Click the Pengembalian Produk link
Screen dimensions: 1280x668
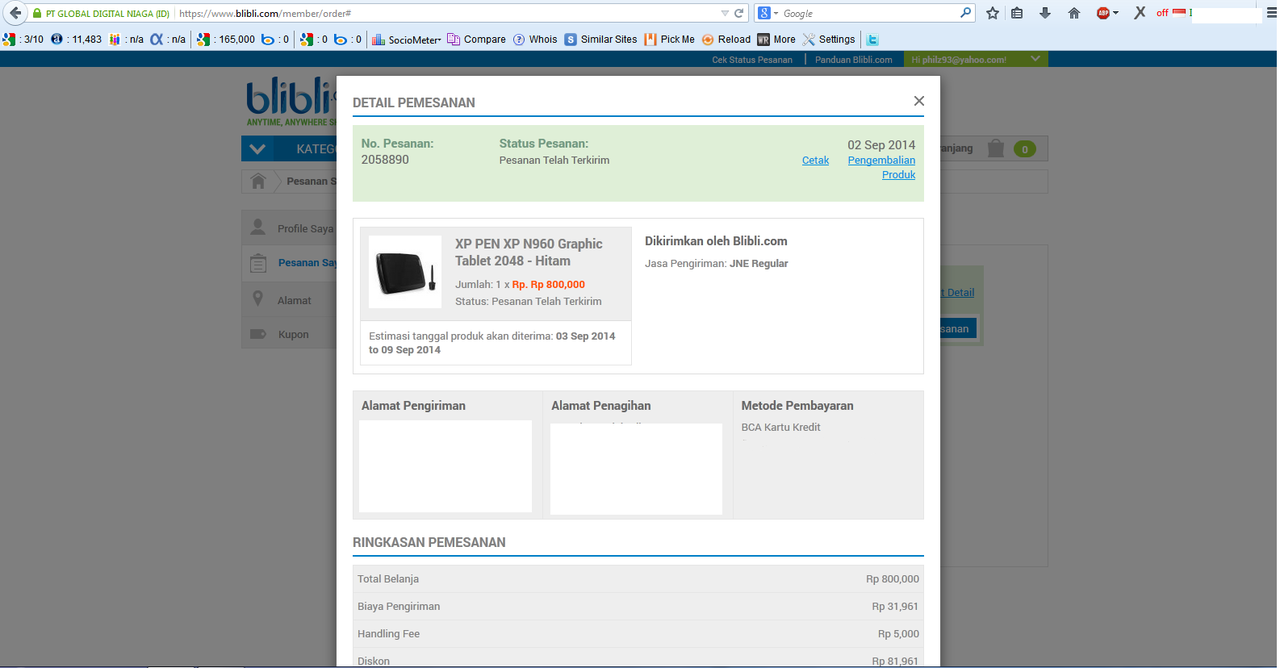click(882, 167)
